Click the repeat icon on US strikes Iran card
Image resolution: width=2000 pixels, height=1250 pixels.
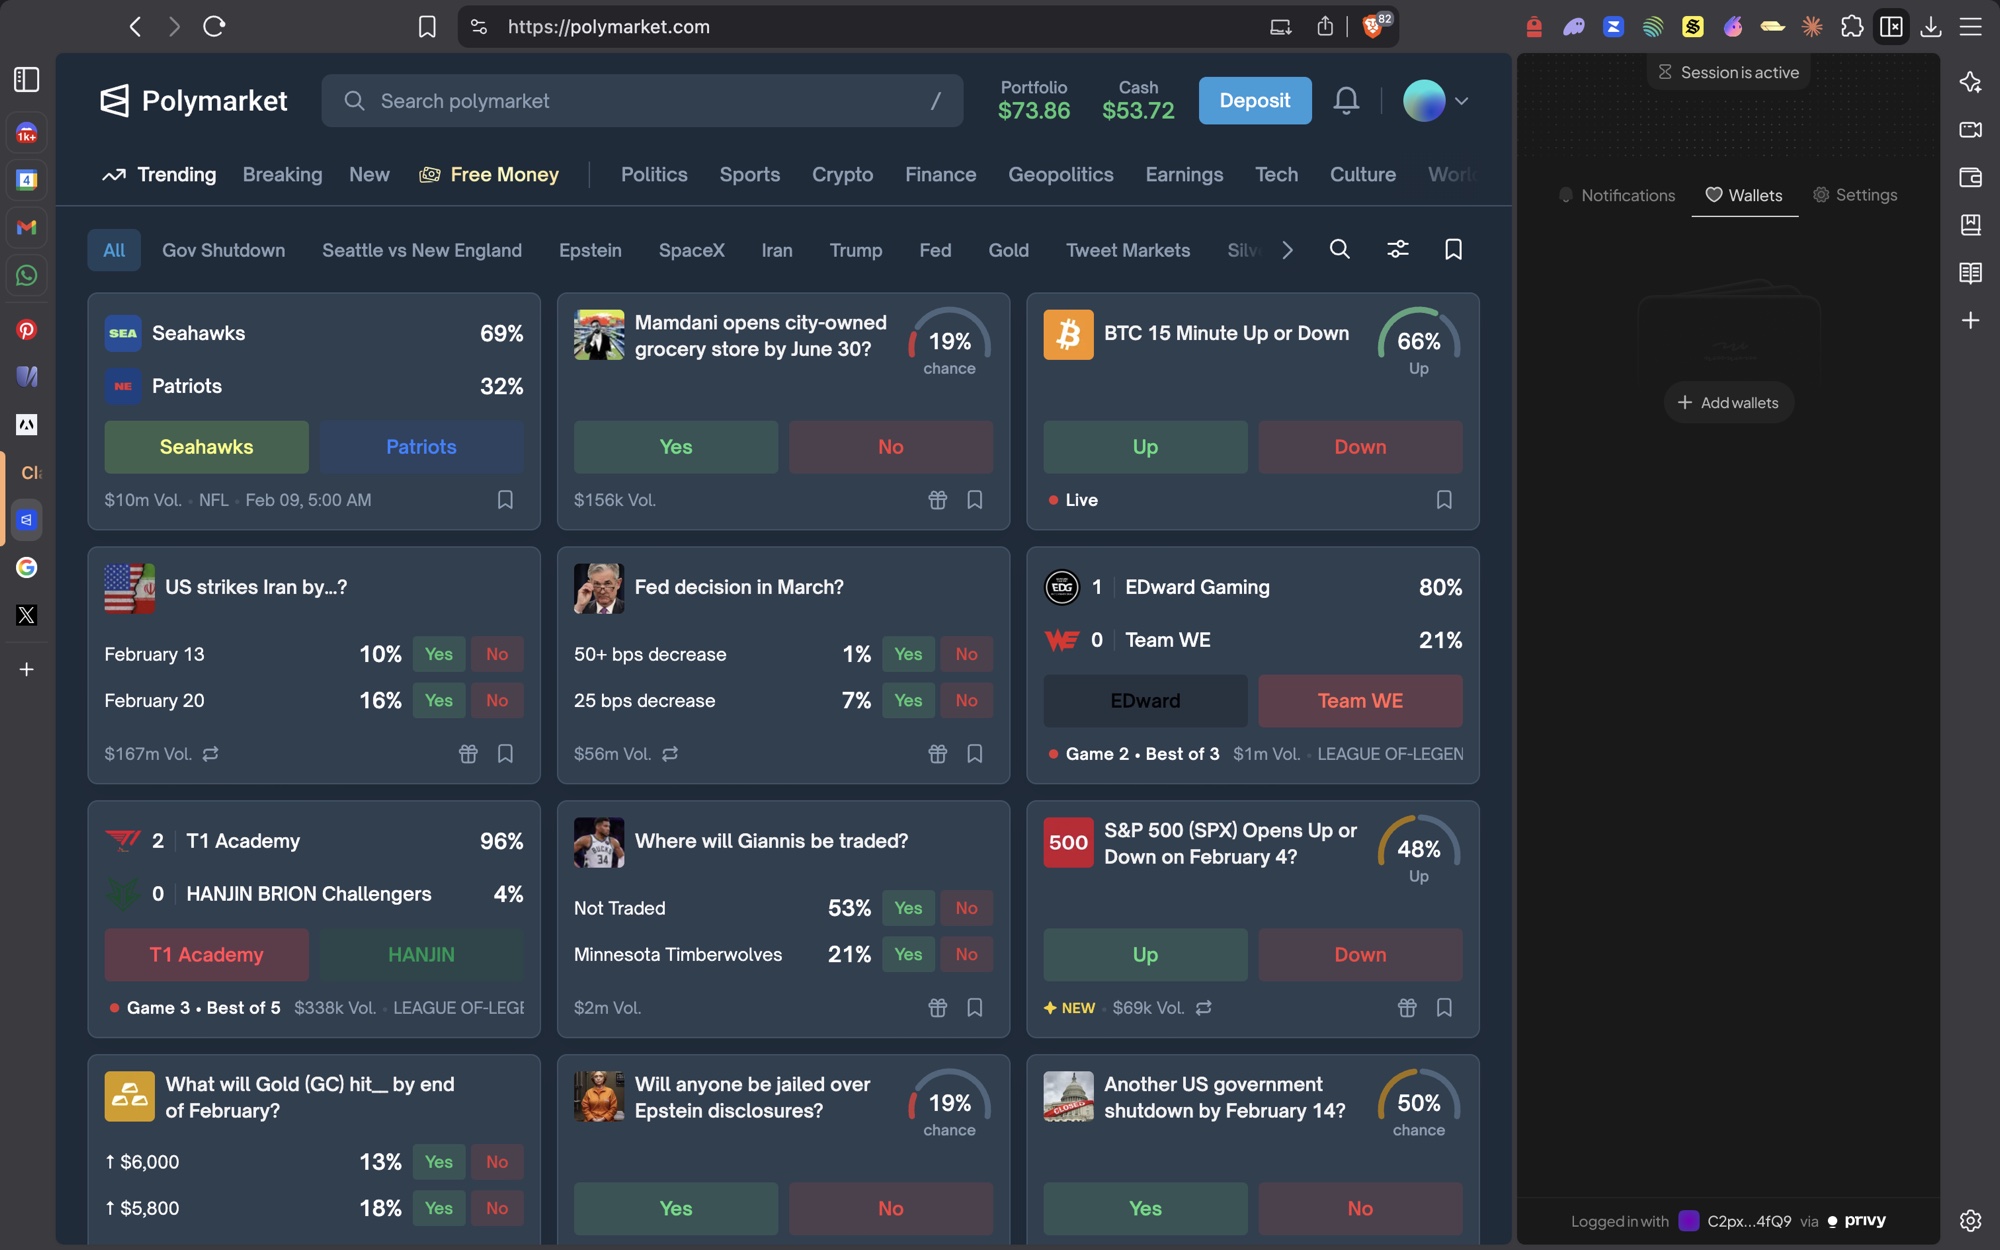click(210, 753)
